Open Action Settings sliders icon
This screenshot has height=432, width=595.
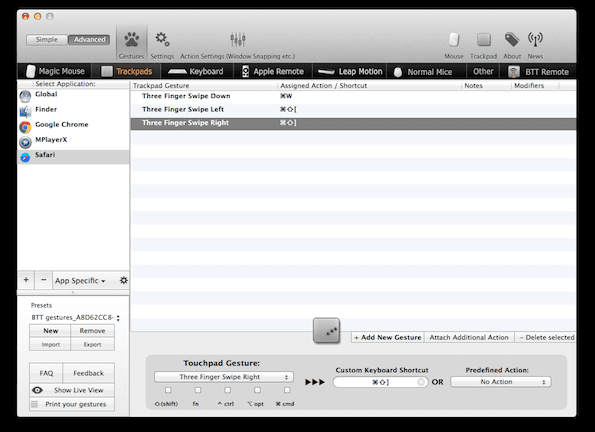(238, 39)
